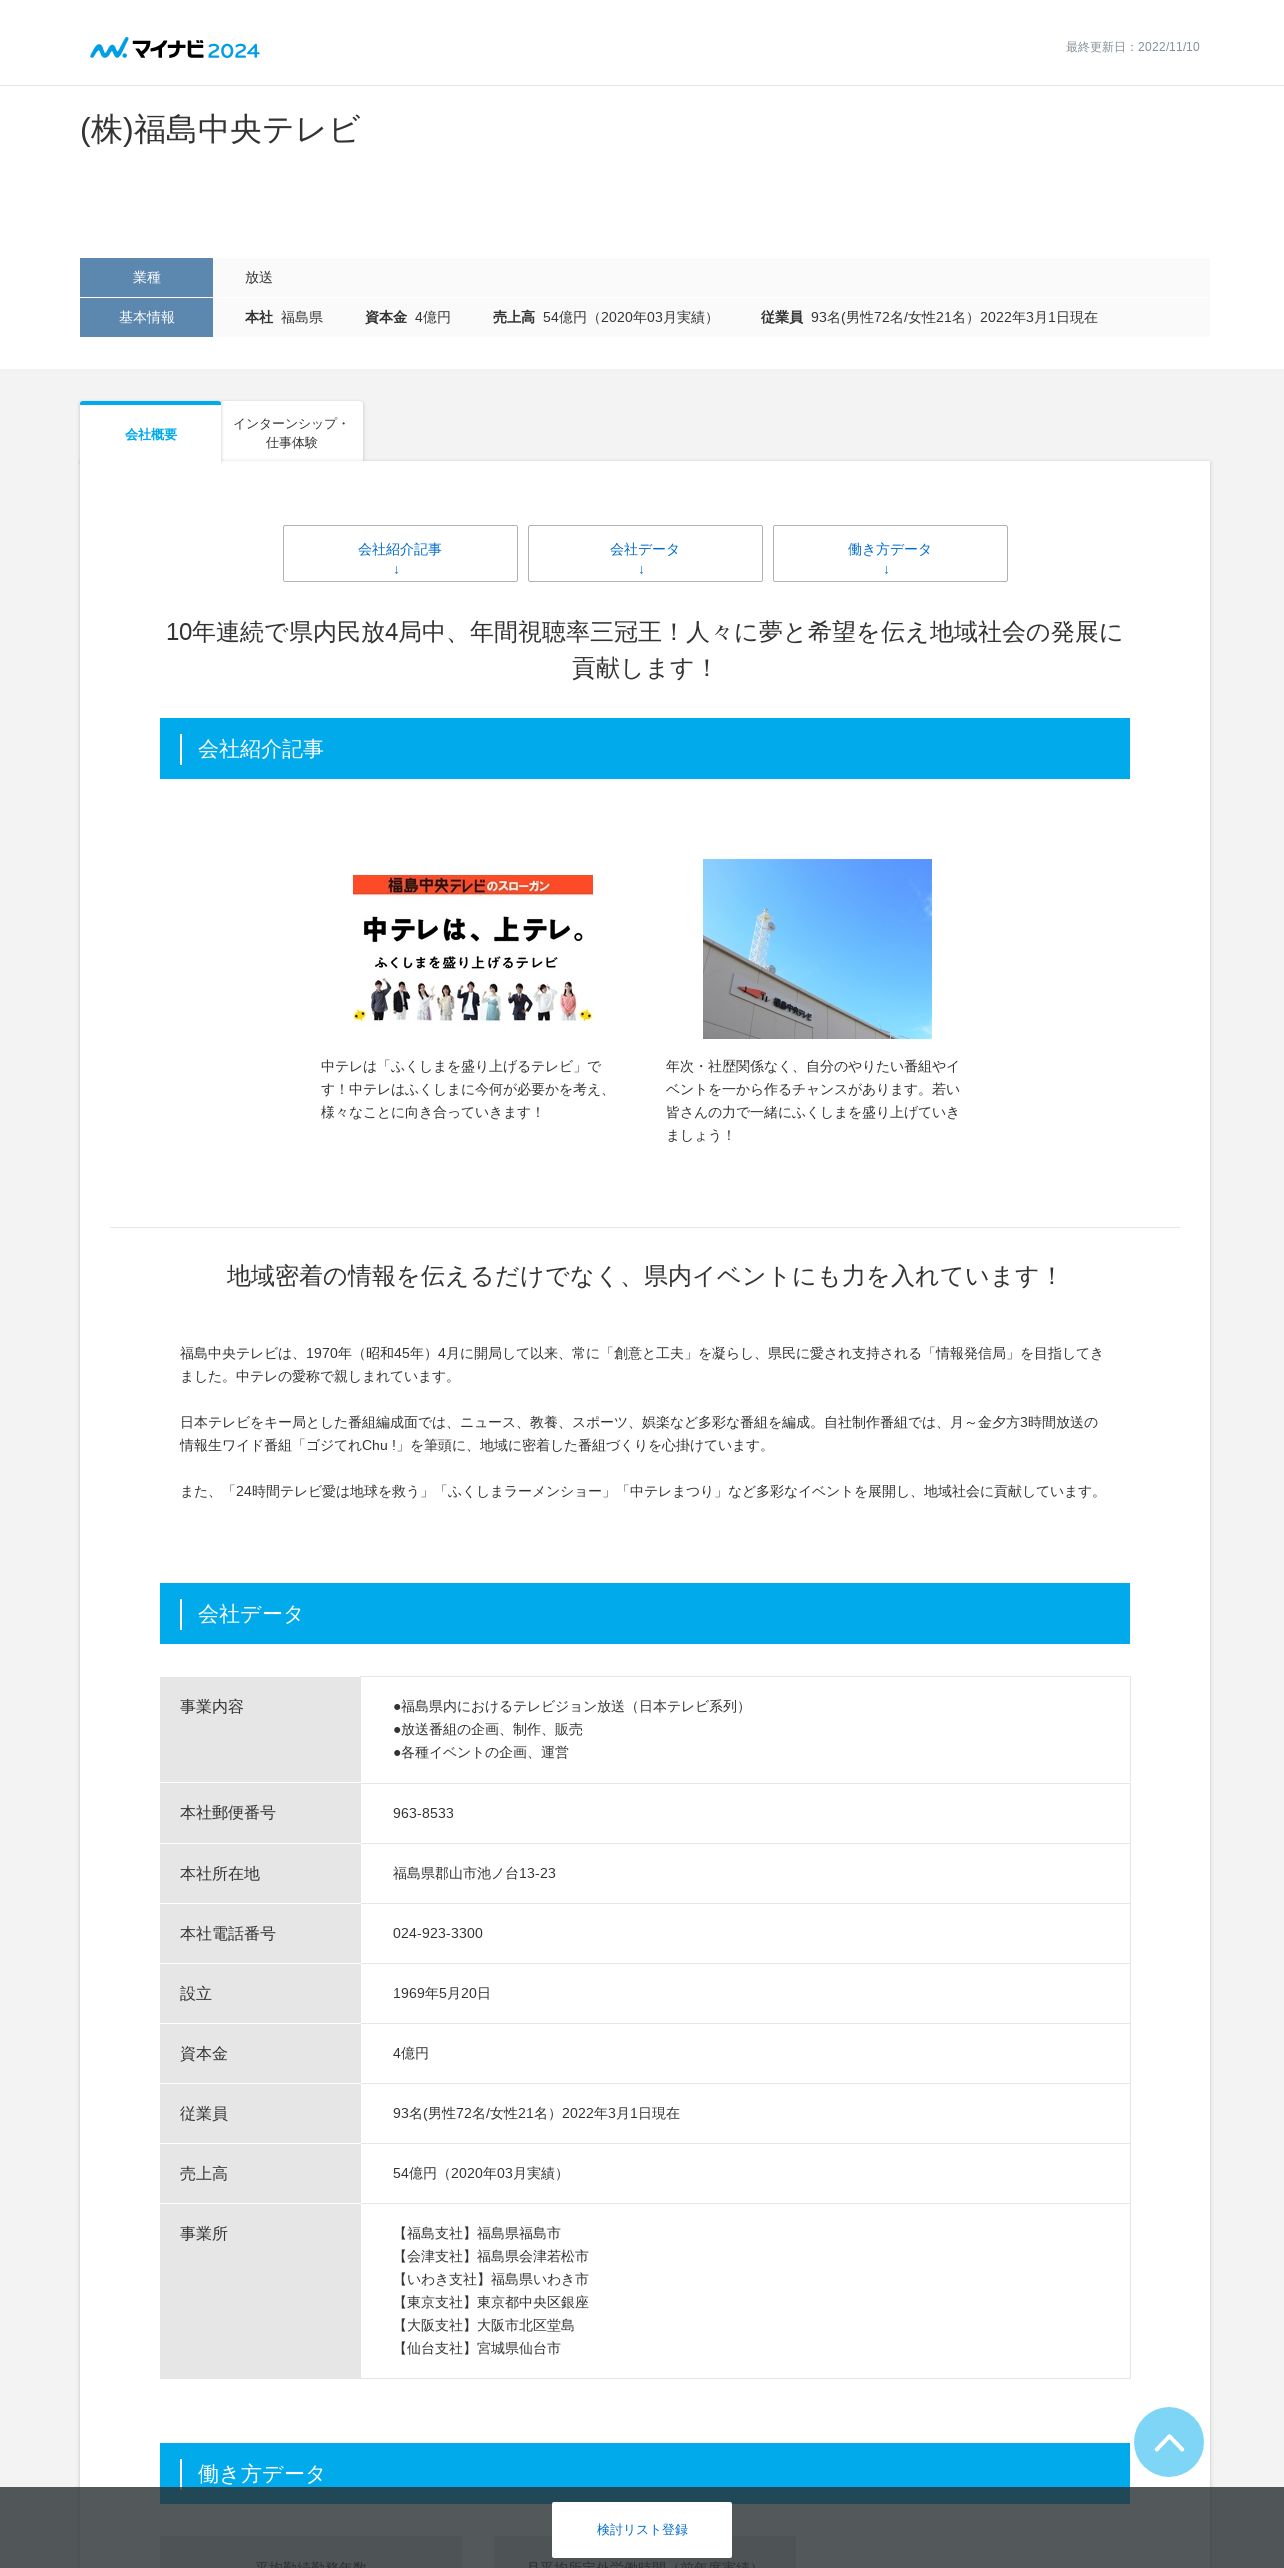The width and height of the screenshot is (1284, 2568).
Task: Click 【仙台支社】宮城県仙台市 entry
Action: point(477,2348)
